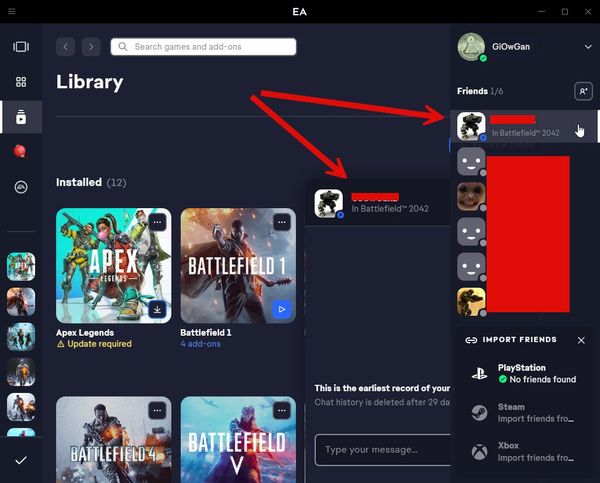
Task: Select the friend row In Battlefield 2042
Action: 524,126
